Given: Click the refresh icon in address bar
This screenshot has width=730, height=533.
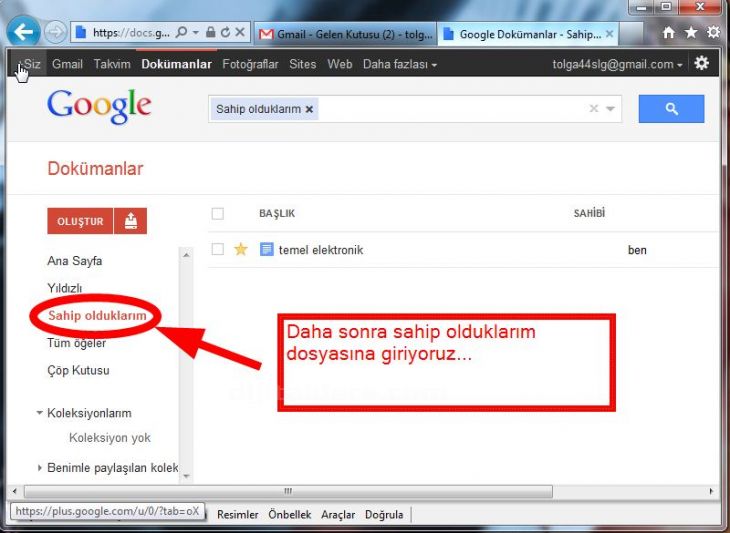Looking at the screenshot, I should 225,32.
